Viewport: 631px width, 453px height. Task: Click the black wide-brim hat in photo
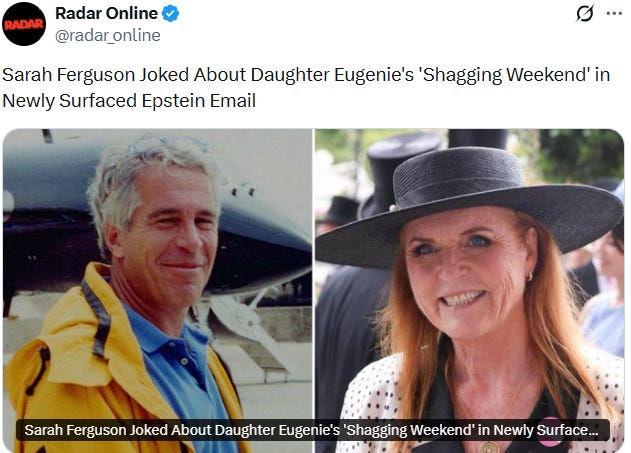469,207
